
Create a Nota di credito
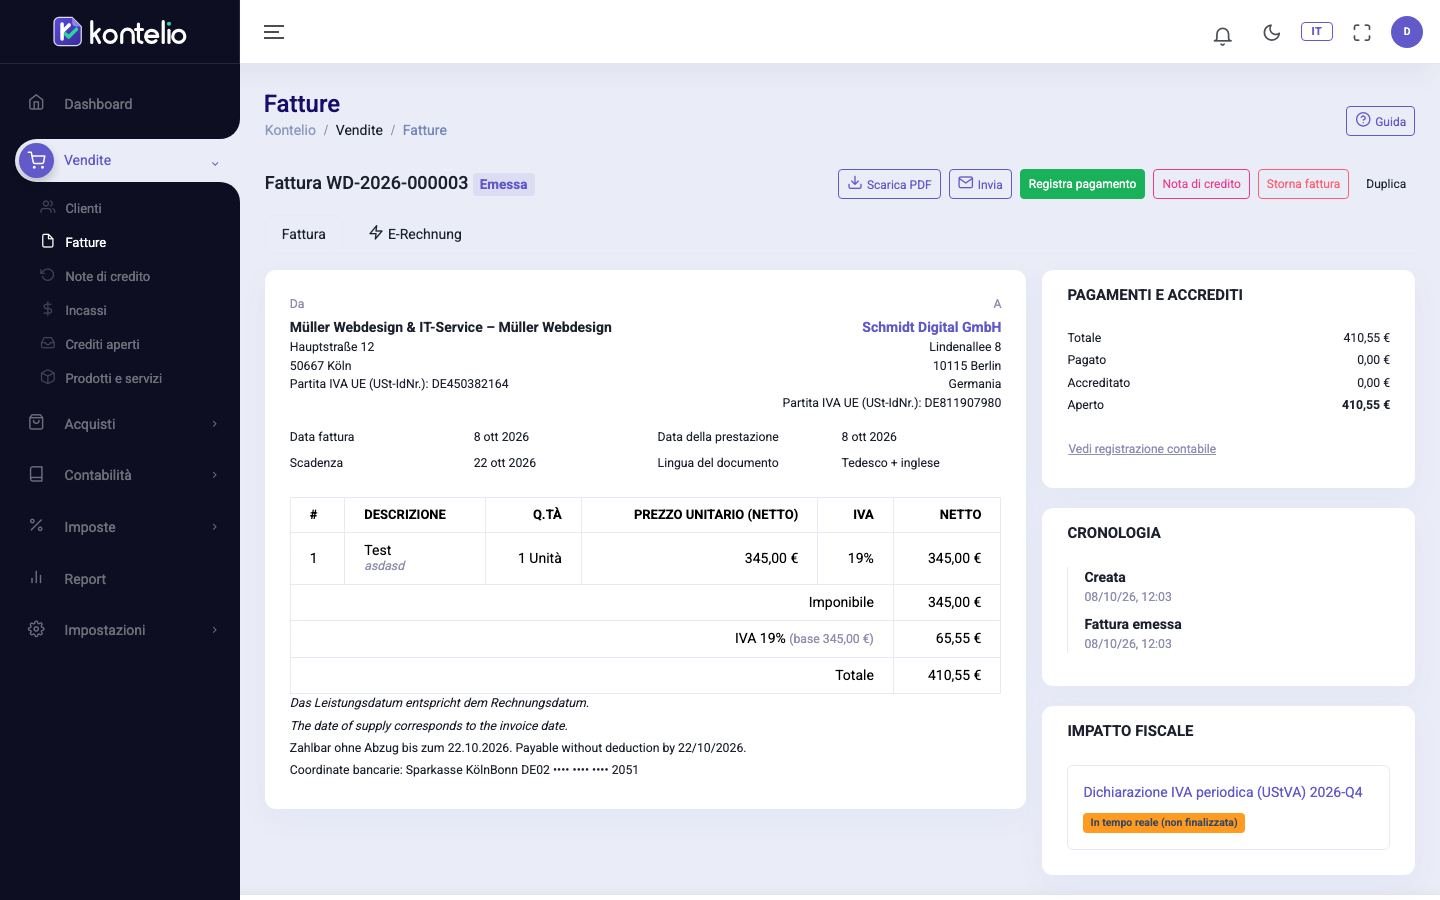[x=1201, y=184]
